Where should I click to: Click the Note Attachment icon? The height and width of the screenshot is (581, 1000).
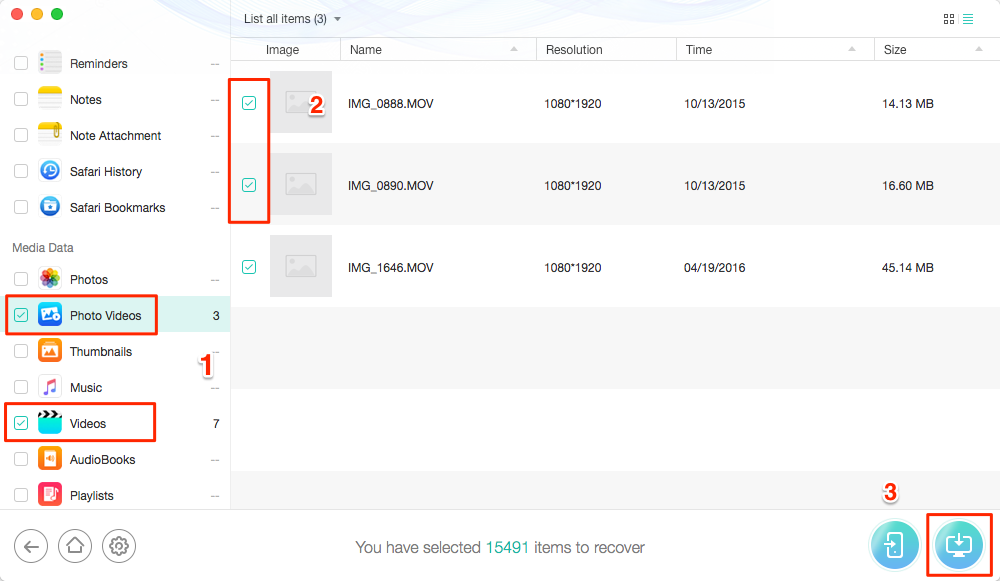click(50, 135)
